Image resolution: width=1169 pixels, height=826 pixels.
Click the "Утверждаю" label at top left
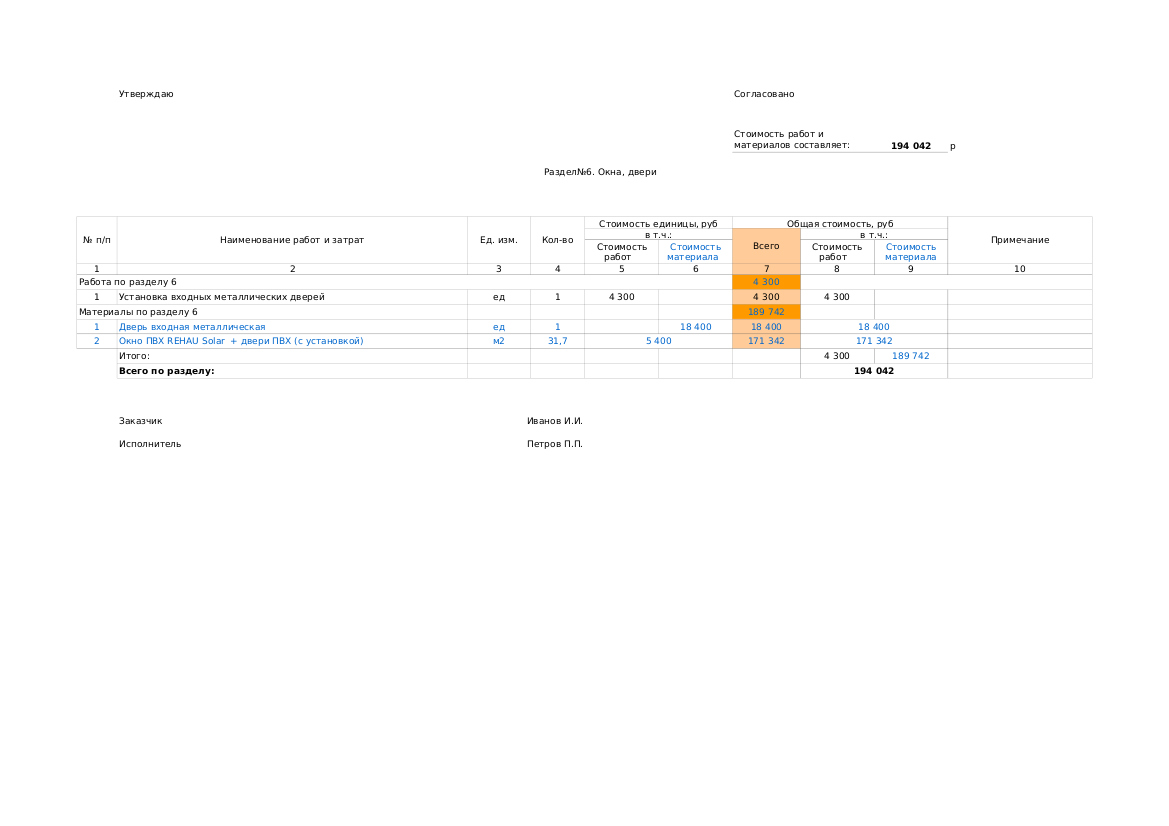(x=146, y=94)
